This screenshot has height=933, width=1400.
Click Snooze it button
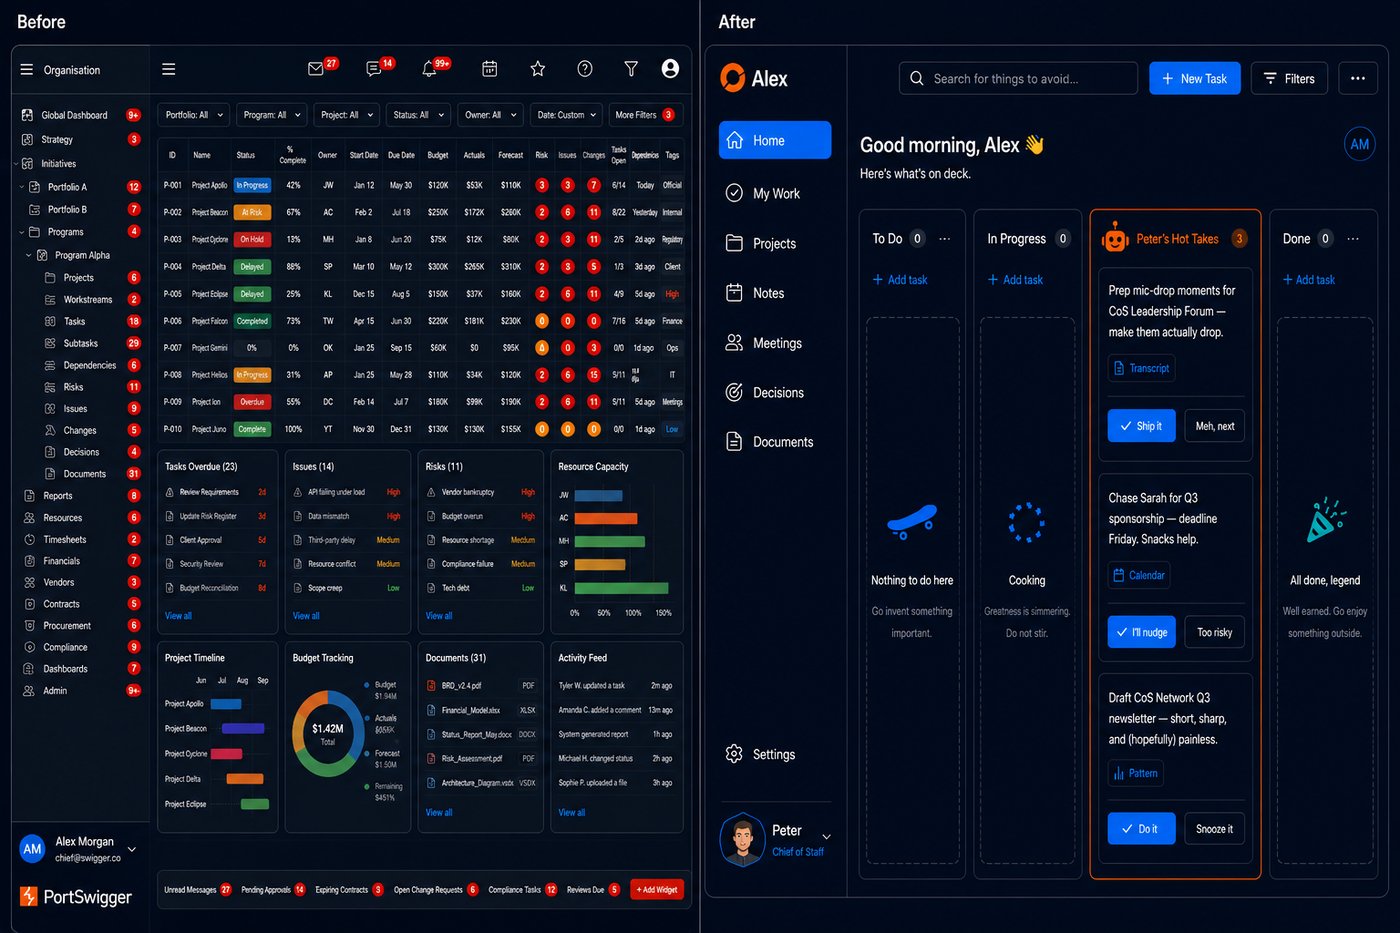pyautogui.click(x=1214, y=829)
